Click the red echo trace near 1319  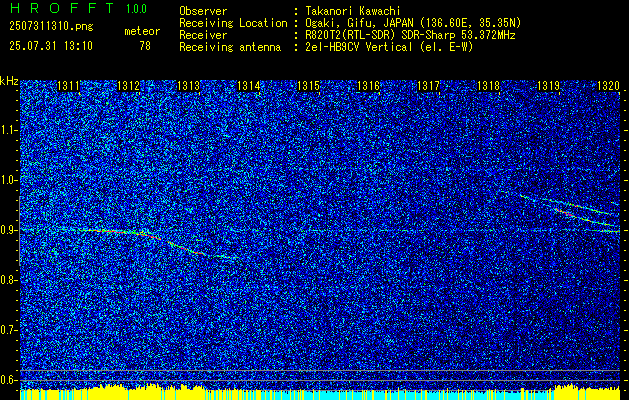pos(566,212)
